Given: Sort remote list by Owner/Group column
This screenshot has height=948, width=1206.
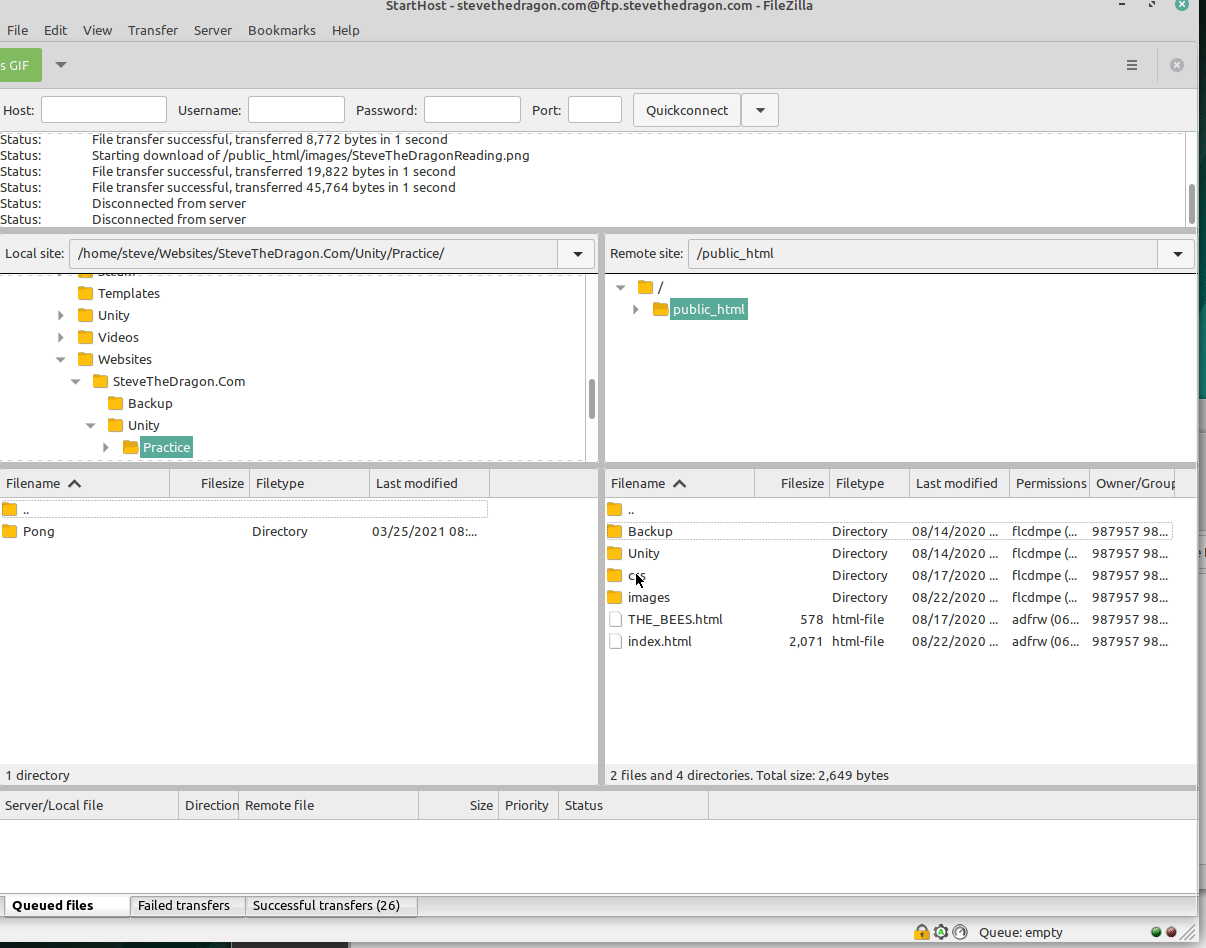Looking at the screenshot, I should 1133,483.
